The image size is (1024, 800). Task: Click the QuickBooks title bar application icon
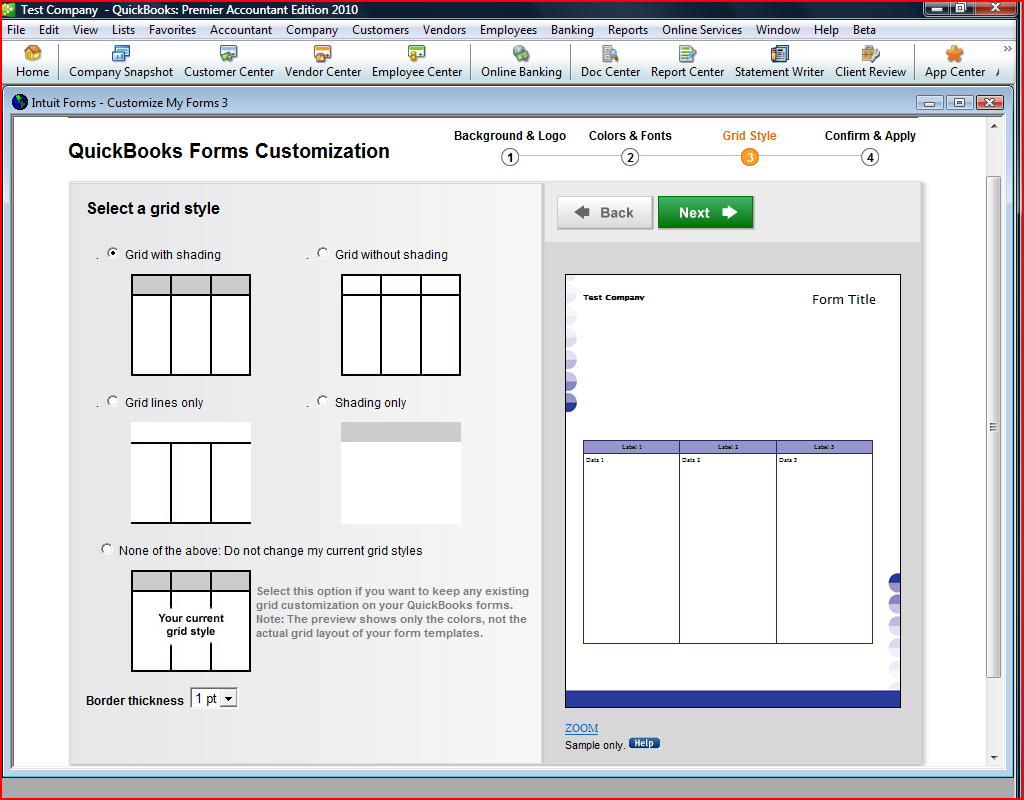(9, 10)
